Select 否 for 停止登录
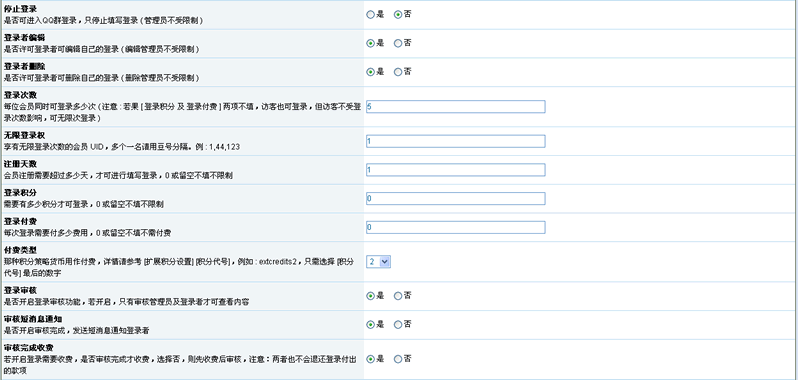This screenshot has height=380, width=798. [398, 15]
